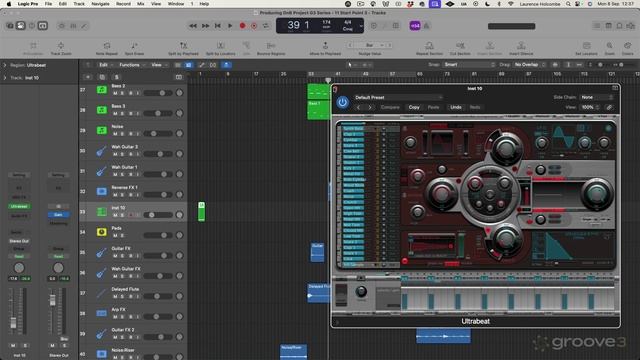The width and height of the screenshot is (640, 360).
Task: Click the Compare button in plugin header
Action: coord(390,107)
